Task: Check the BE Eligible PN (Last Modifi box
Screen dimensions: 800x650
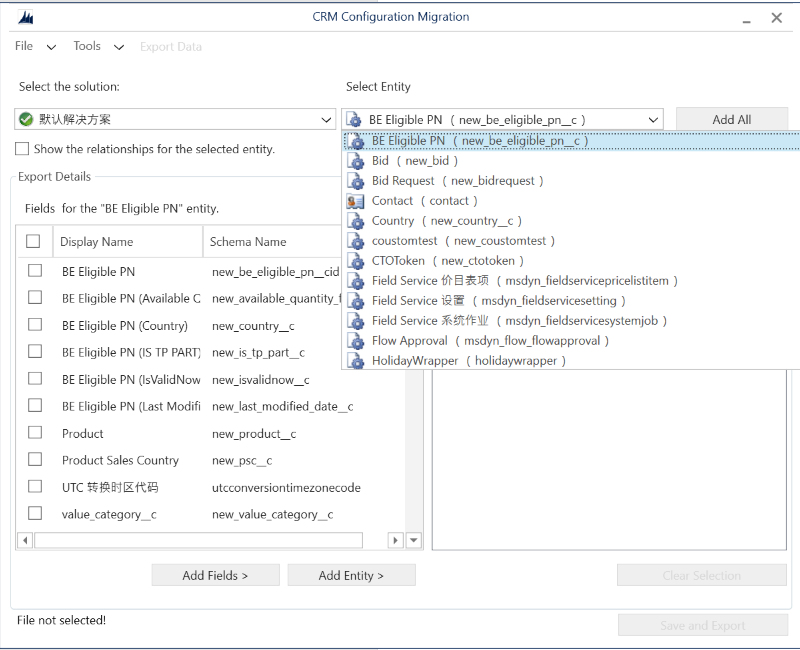Action: pos(35,405)
